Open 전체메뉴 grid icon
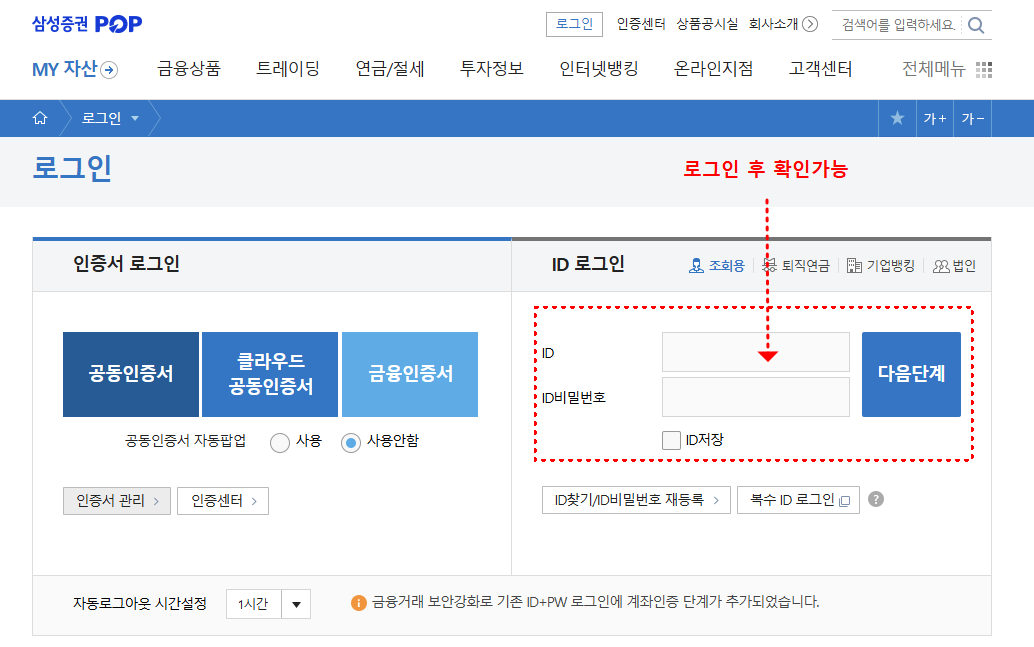This screenshot has height=647, width=1034. click(x=984, y=69)
